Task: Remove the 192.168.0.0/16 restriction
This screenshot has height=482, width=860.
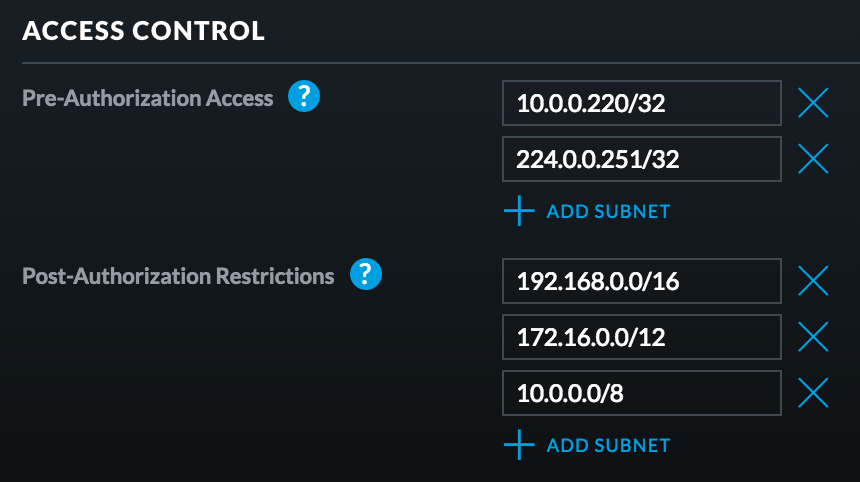Action: coord(813,281)
